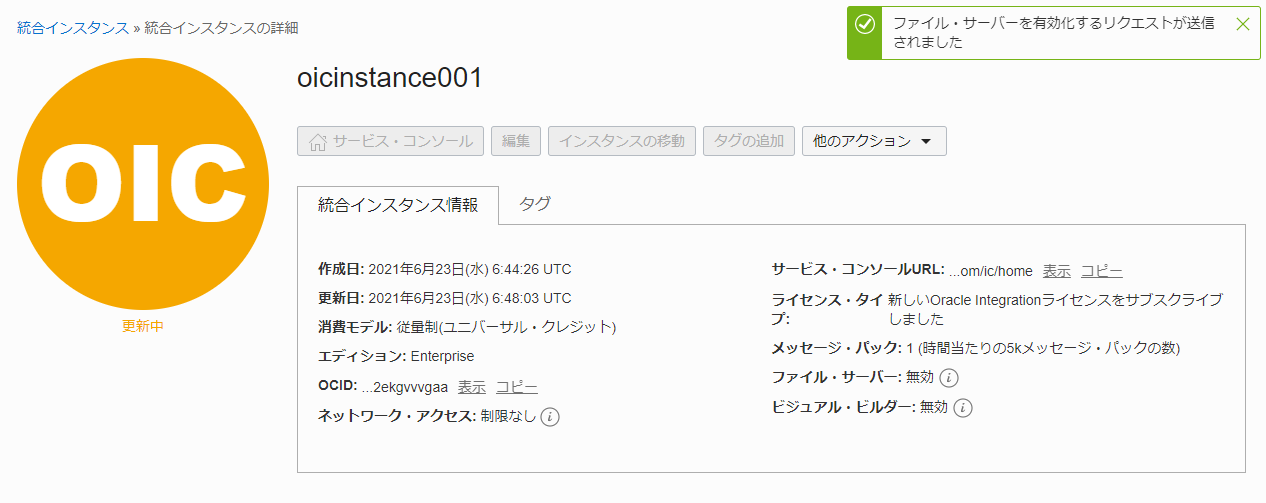1266x503 pixels.
Task: Click the info icon beside ビジュアル・ビルダー
Action: coord(963,407)
